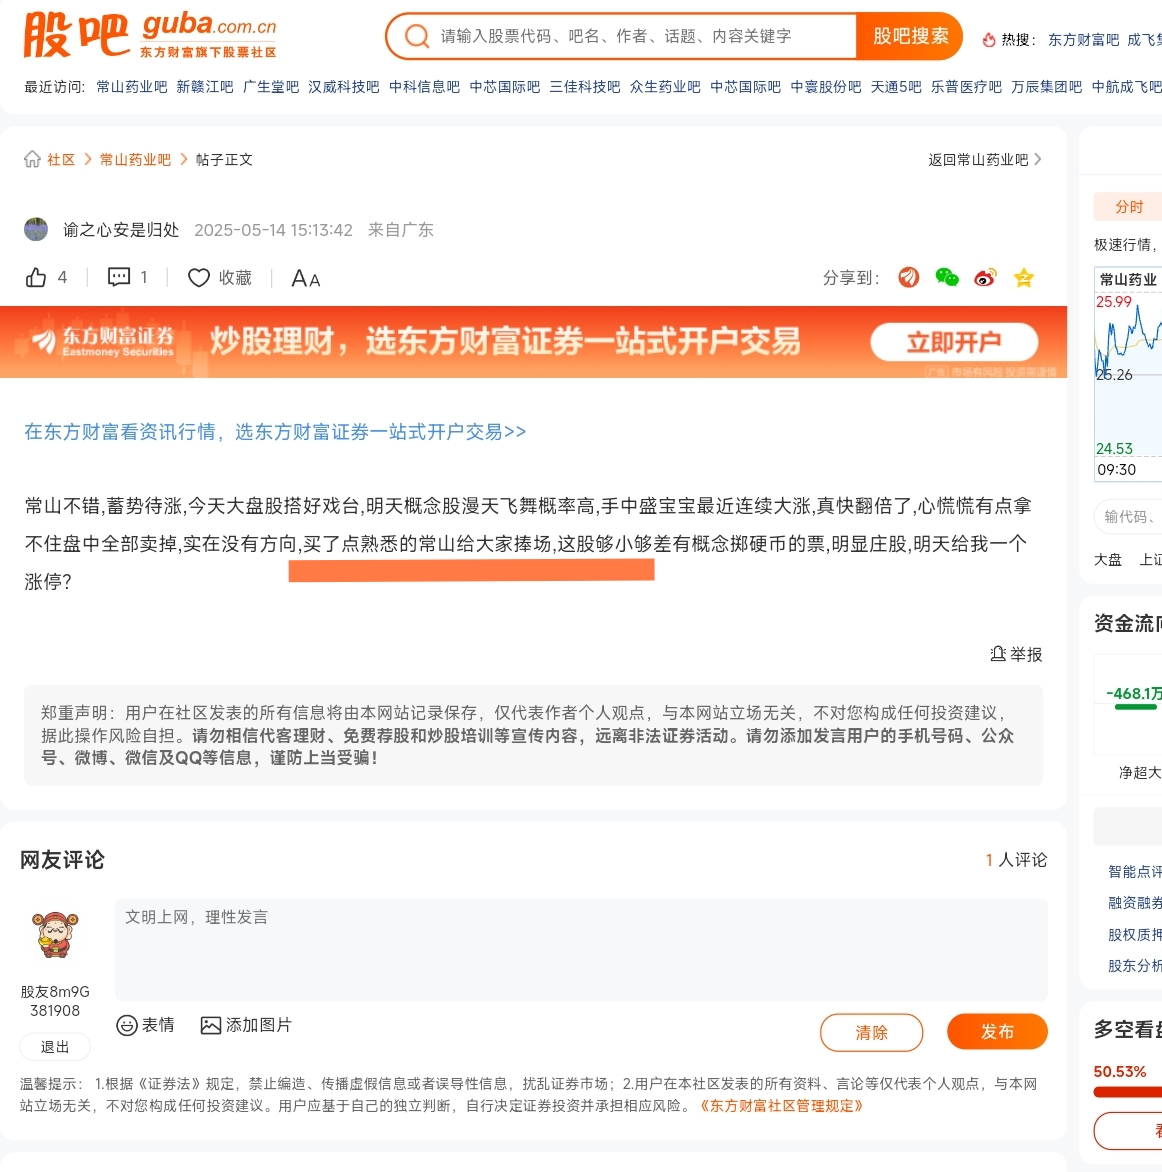The image size is (1162, 1172).
Task: Click the report bell icon
Action: (x=998, y=654)
